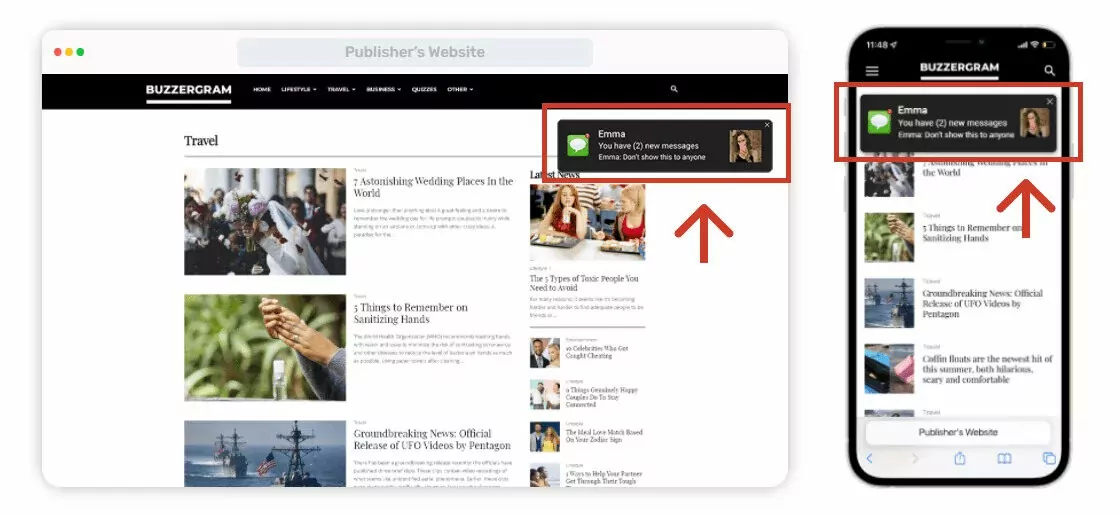Open '7 Astonishing Wedding Places' desktop headline
The width and height of the screenshot is (1120, 515).
click(x=433, y=187)
